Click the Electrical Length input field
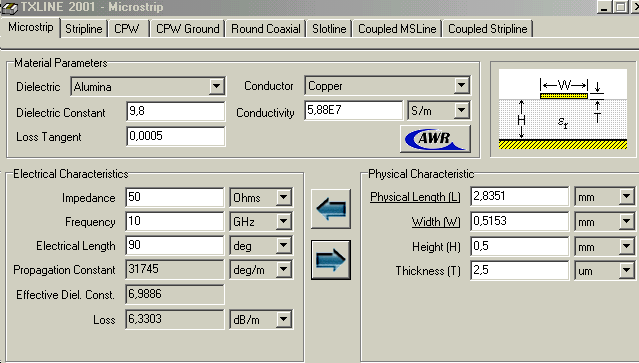The height and width of the screenshot is (363, 639). point(175,246)
